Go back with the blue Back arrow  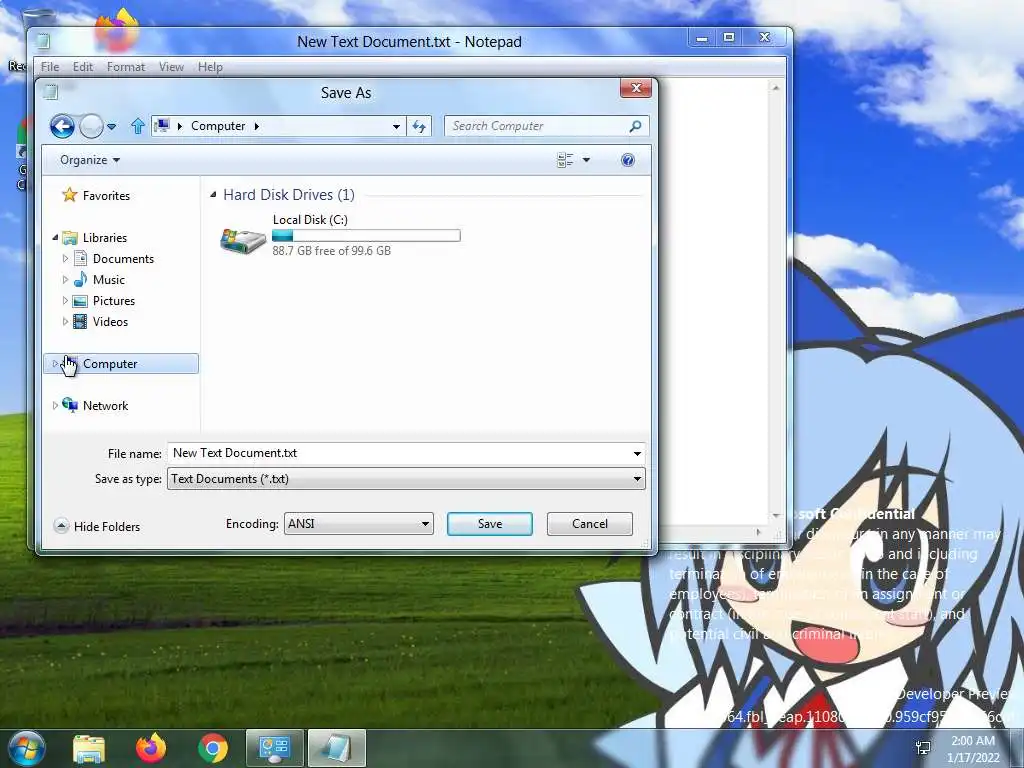pos(62,126)
